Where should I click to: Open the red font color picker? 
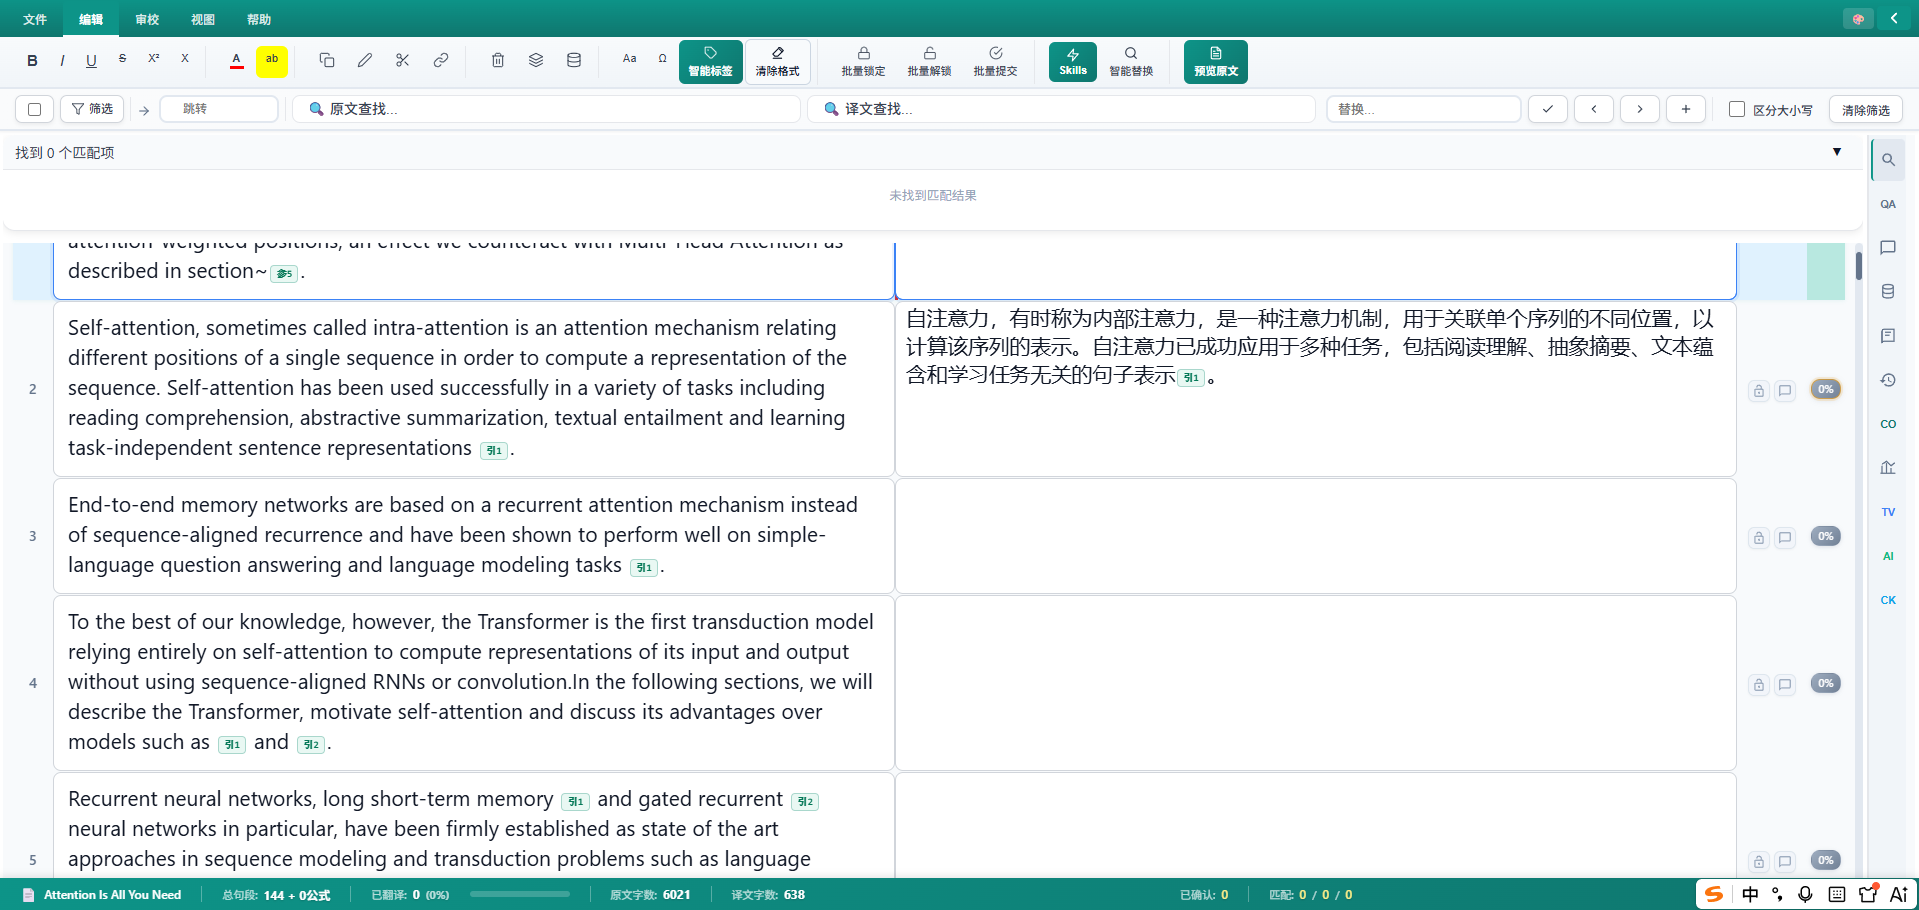[236, 61]
